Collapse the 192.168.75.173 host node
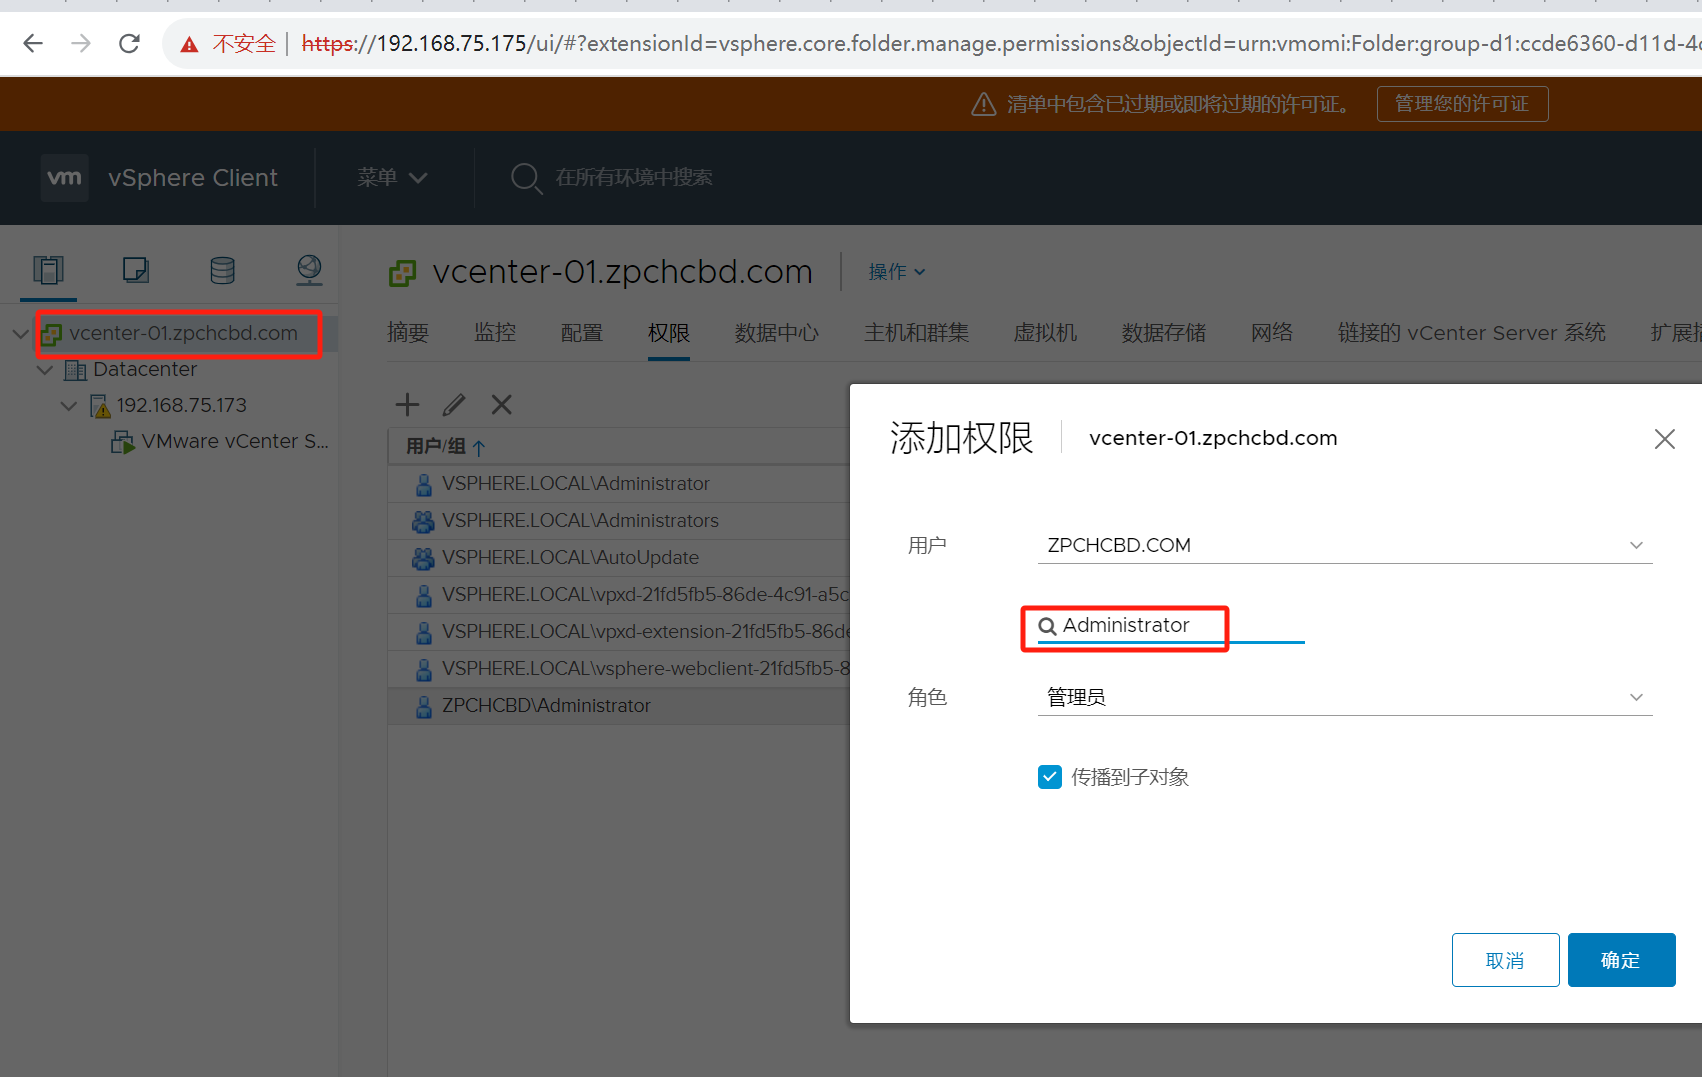 69,406
